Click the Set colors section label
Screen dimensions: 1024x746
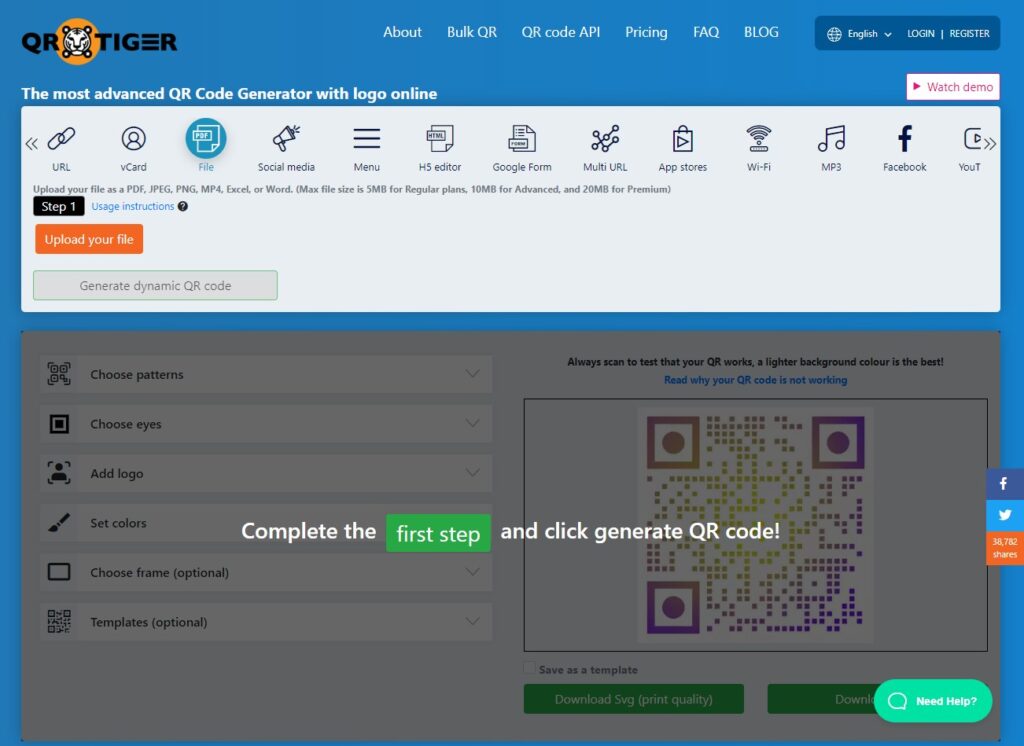click(x=118, y=523)
